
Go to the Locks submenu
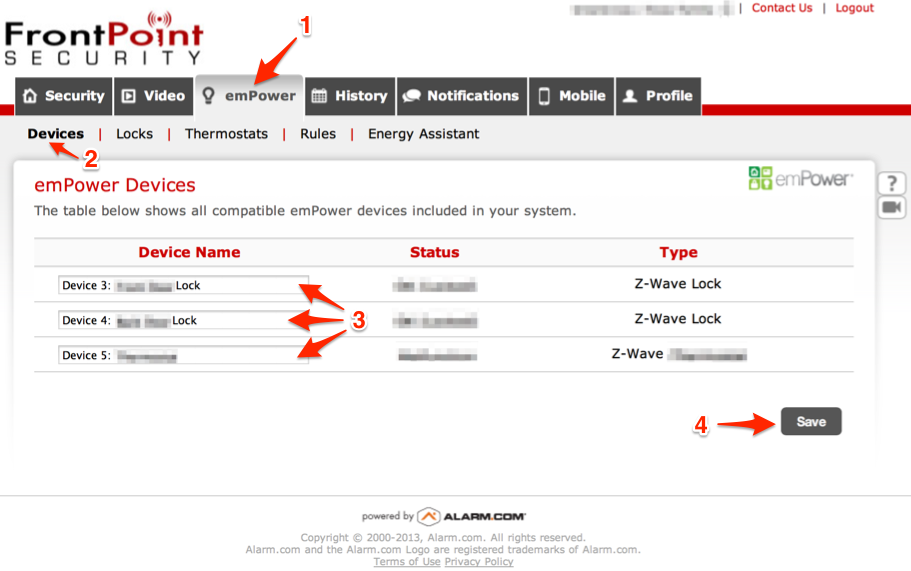click(x=134, y=134)
